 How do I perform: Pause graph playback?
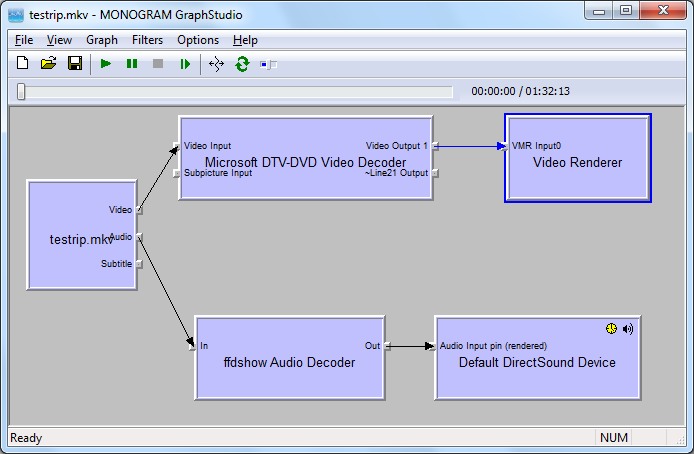pyautogui.click(x=131, y=64)
